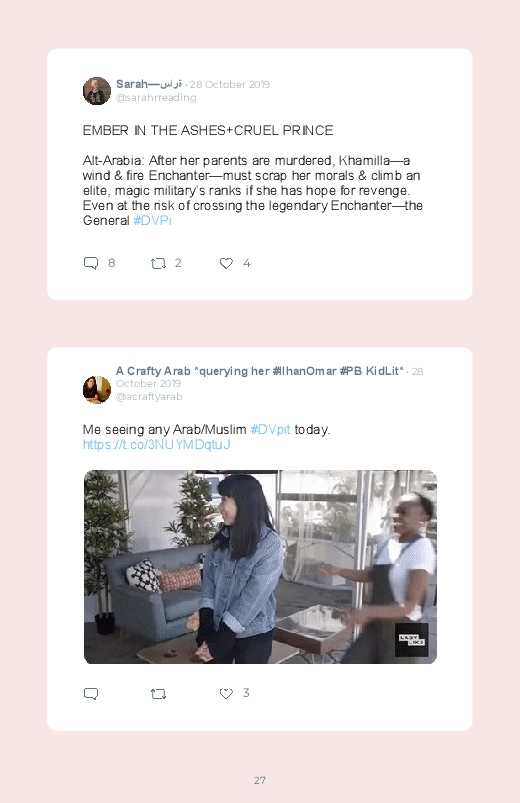Like the Crafty Arab tweet
Image resolution: width=520 pixels, height=803 pixels.
tap(226, 693)
